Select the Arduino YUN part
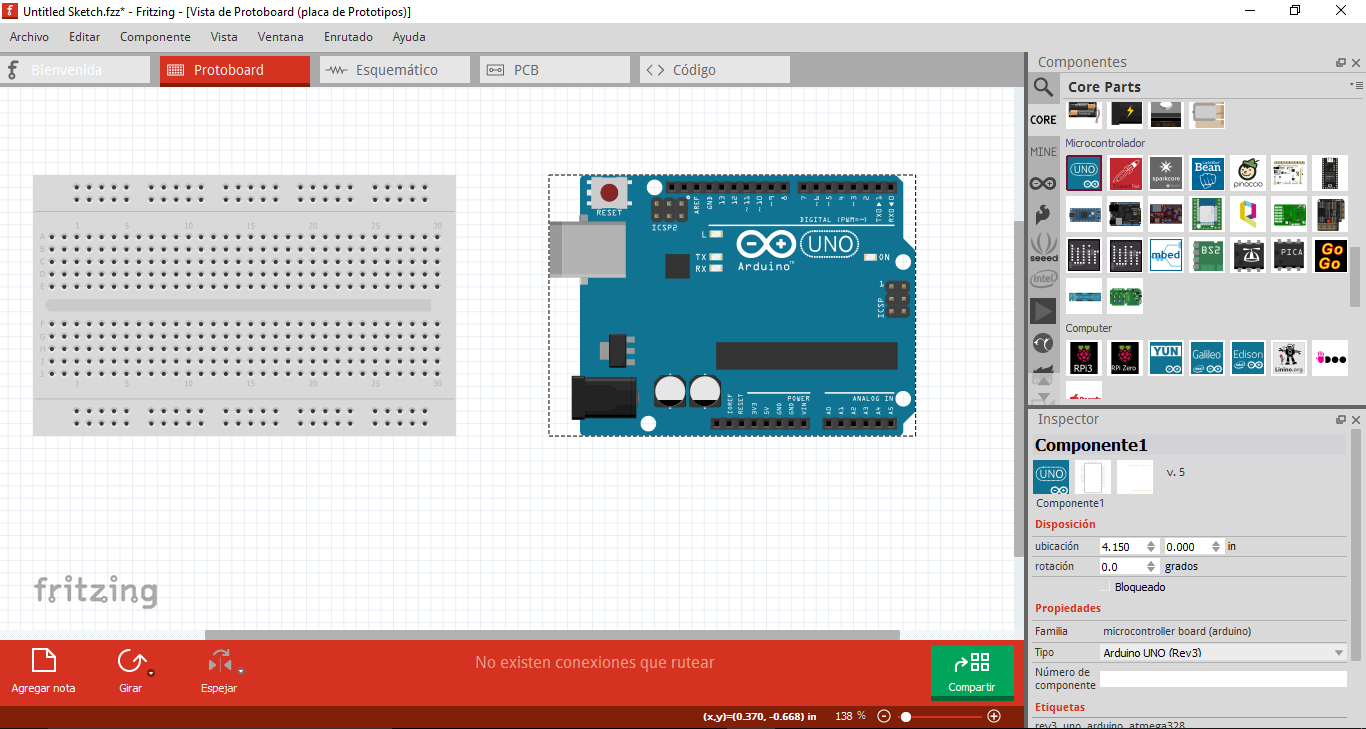The width and height of the screenshot is (1366, 729). (x=1166, y=357)
